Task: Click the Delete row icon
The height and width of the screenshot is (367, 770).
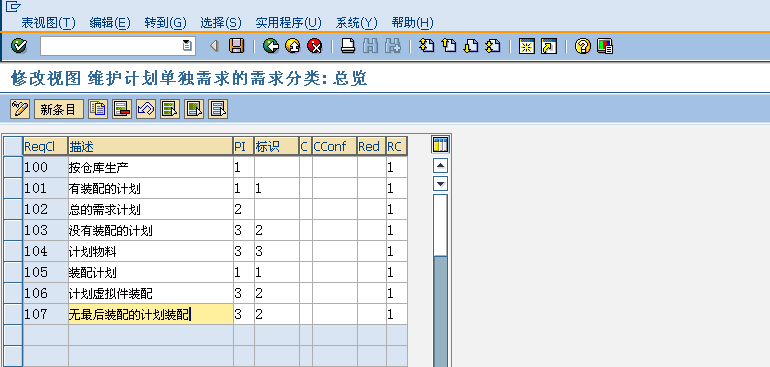Action: 122,109
